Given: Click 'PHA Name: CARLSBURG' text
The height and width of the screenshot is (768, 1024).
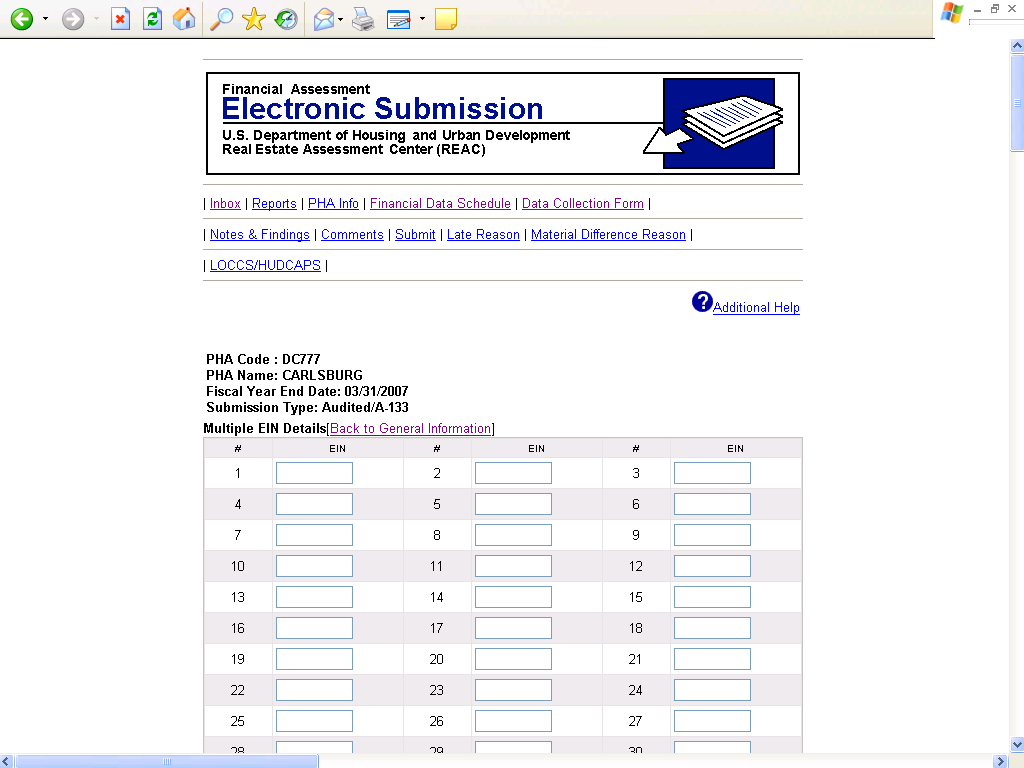Looking at the screenshot, I should 284,376.
